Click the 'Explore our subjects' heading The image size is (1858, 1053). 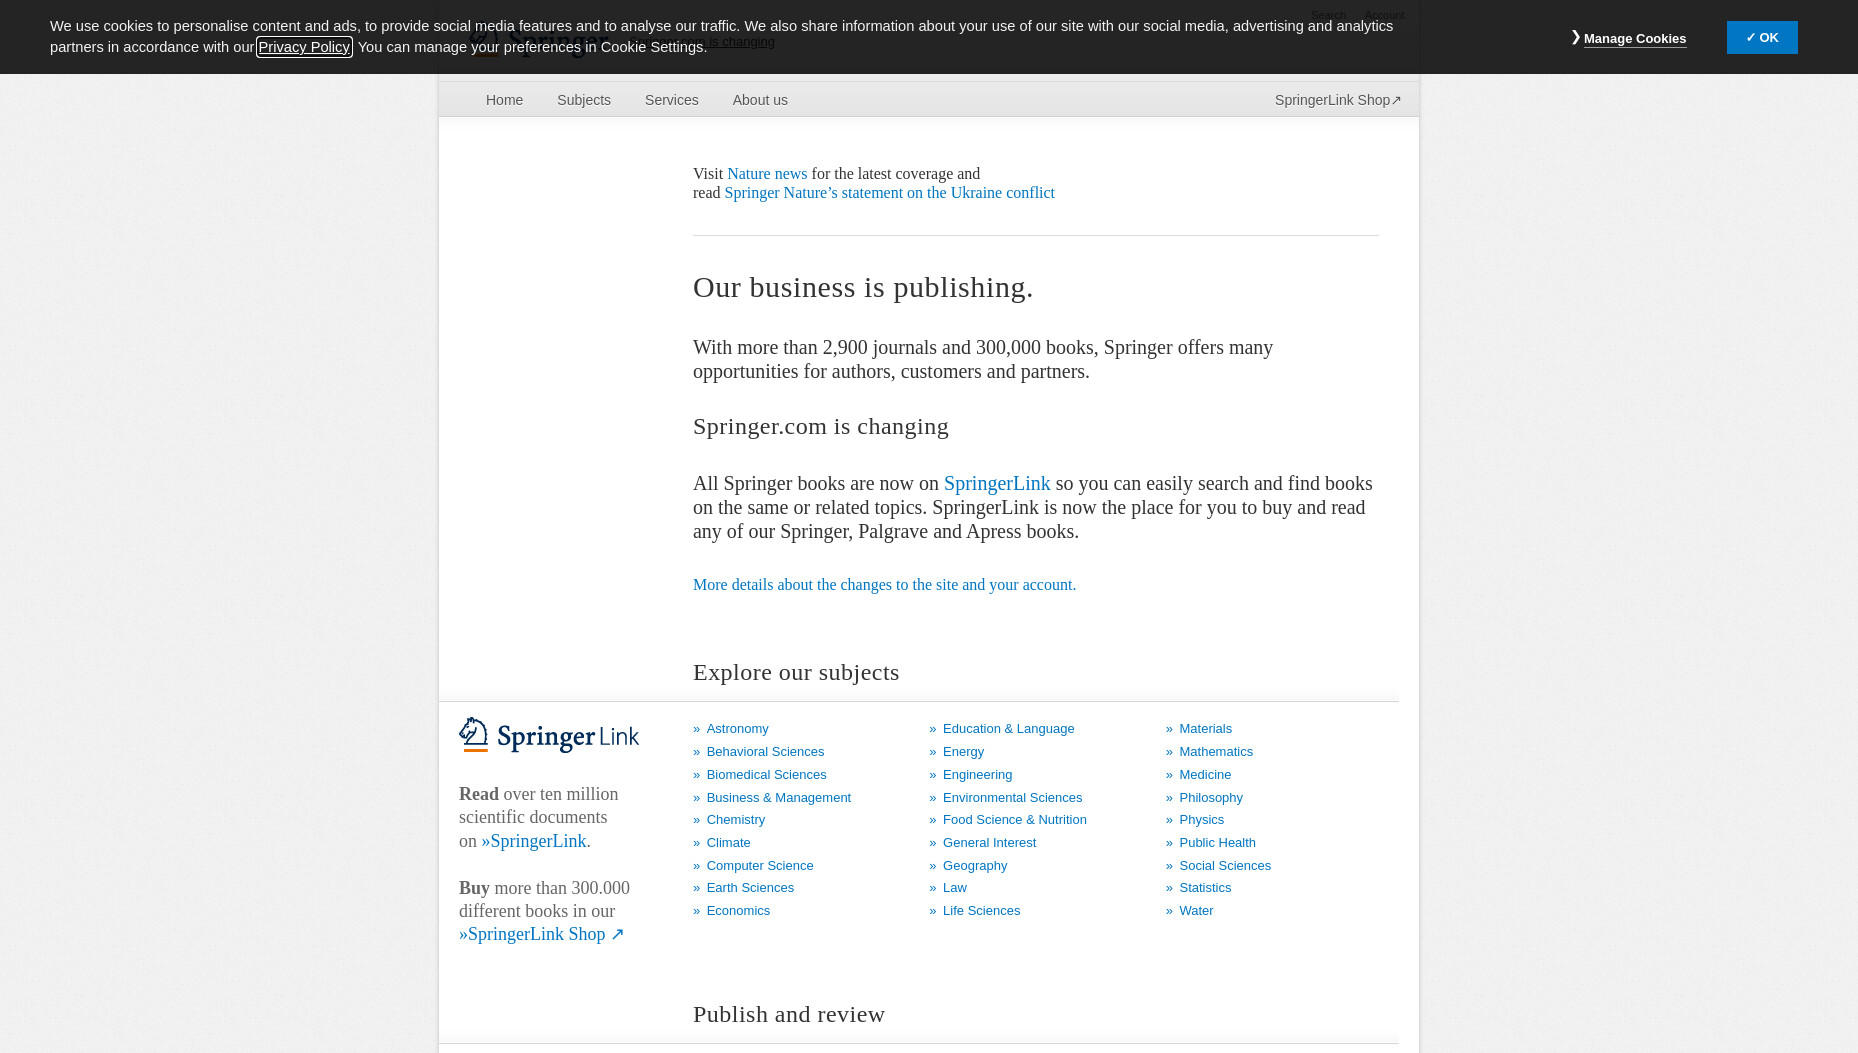click(x=796, y=673)
